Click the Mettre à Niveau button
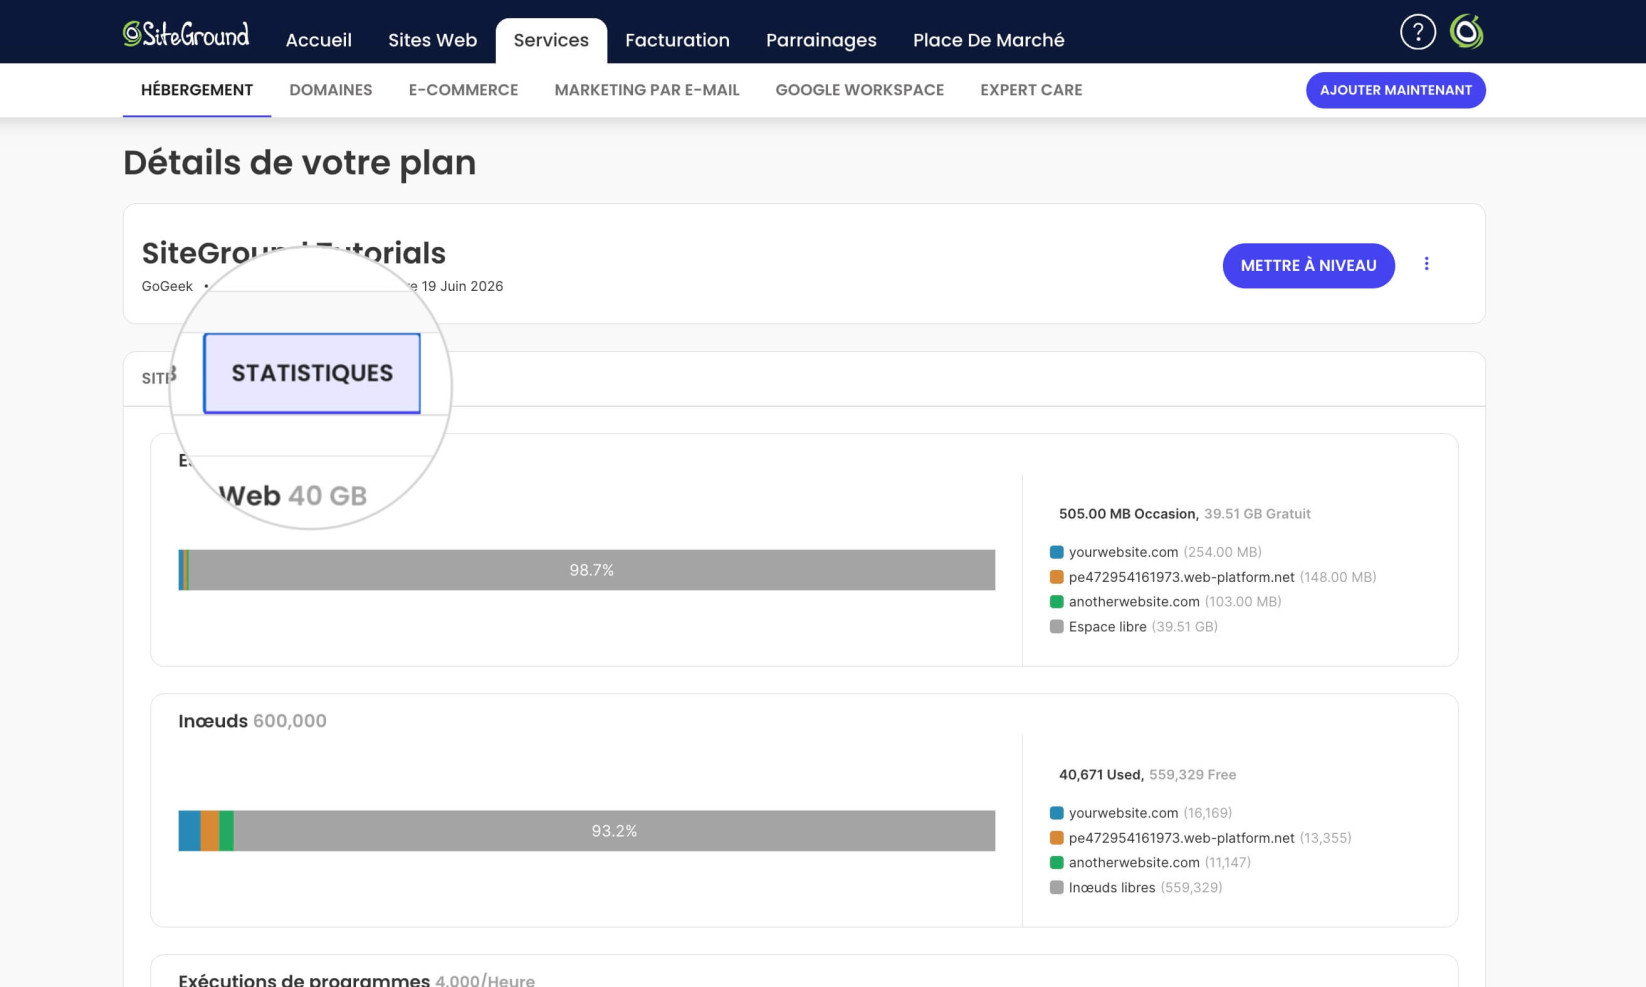The height and width of the screenshot is (987, 1646). [1308, 265]
